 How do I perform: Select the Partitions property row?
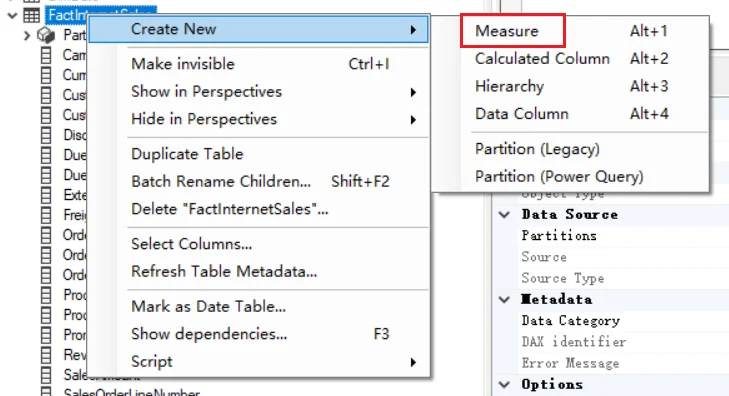[623, 236]
